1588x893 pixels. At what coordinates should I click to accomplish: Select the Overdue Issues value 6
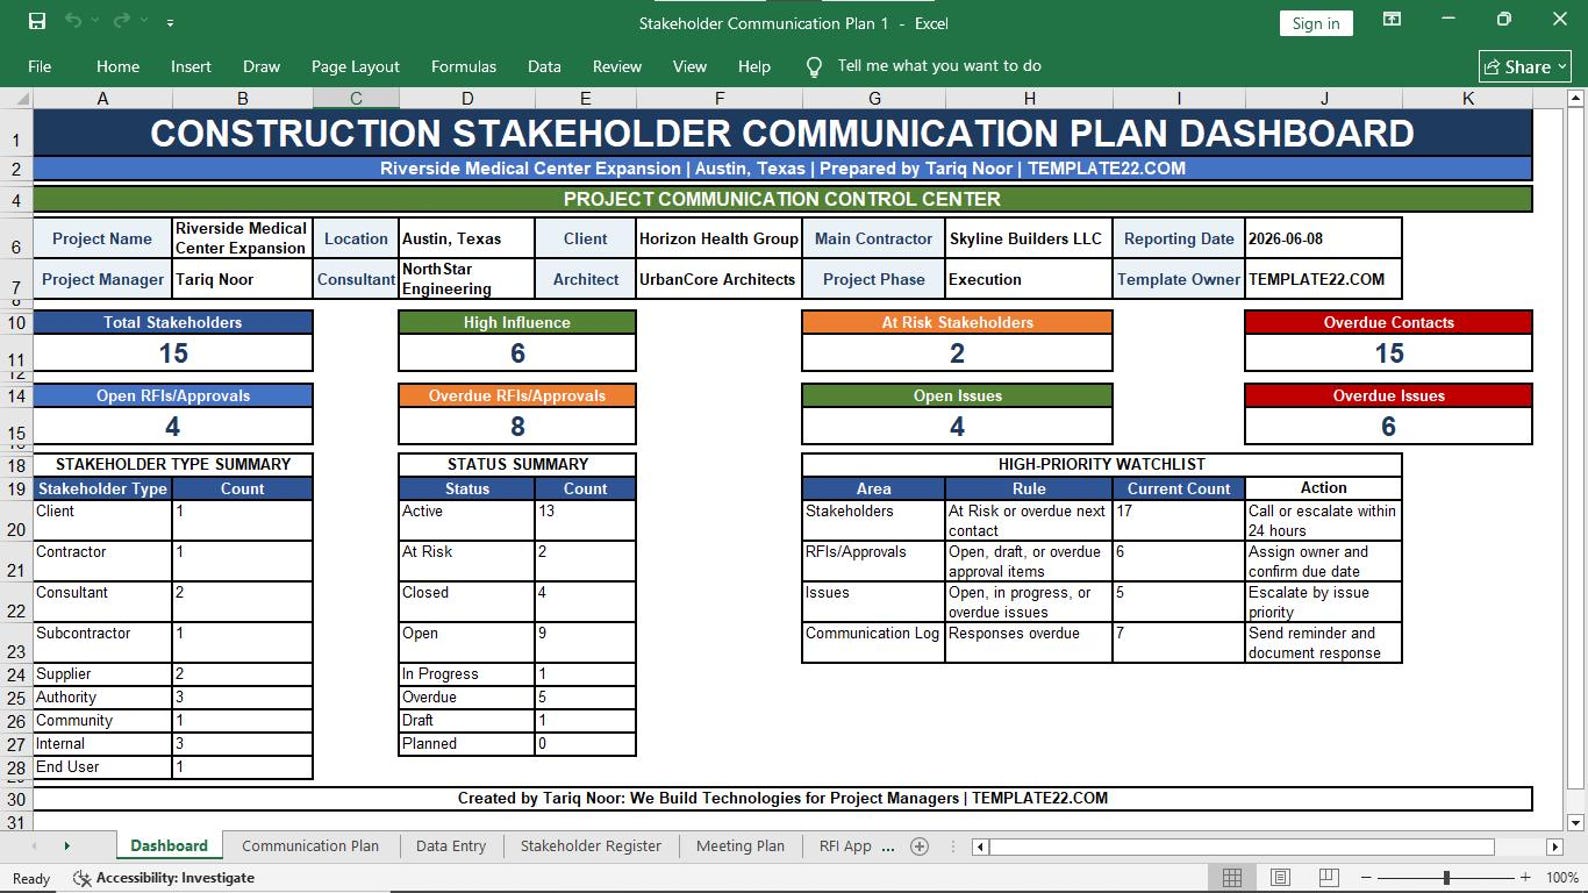point(1388,427)
